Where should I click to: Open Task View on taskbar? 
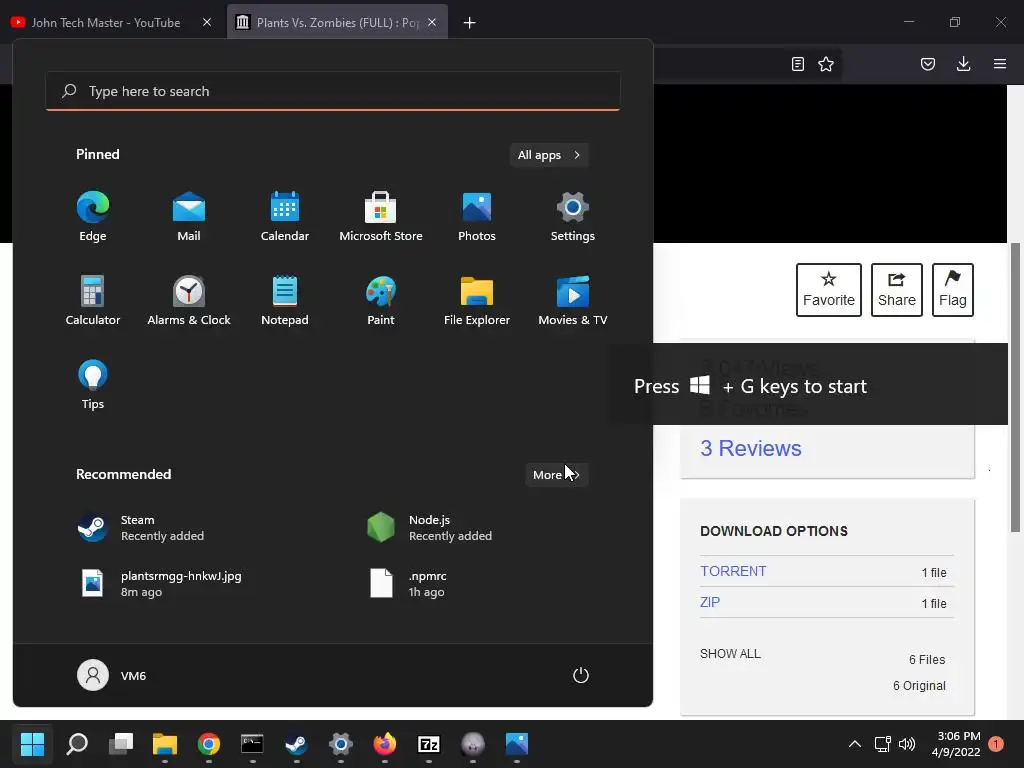[x=121, y=744]
